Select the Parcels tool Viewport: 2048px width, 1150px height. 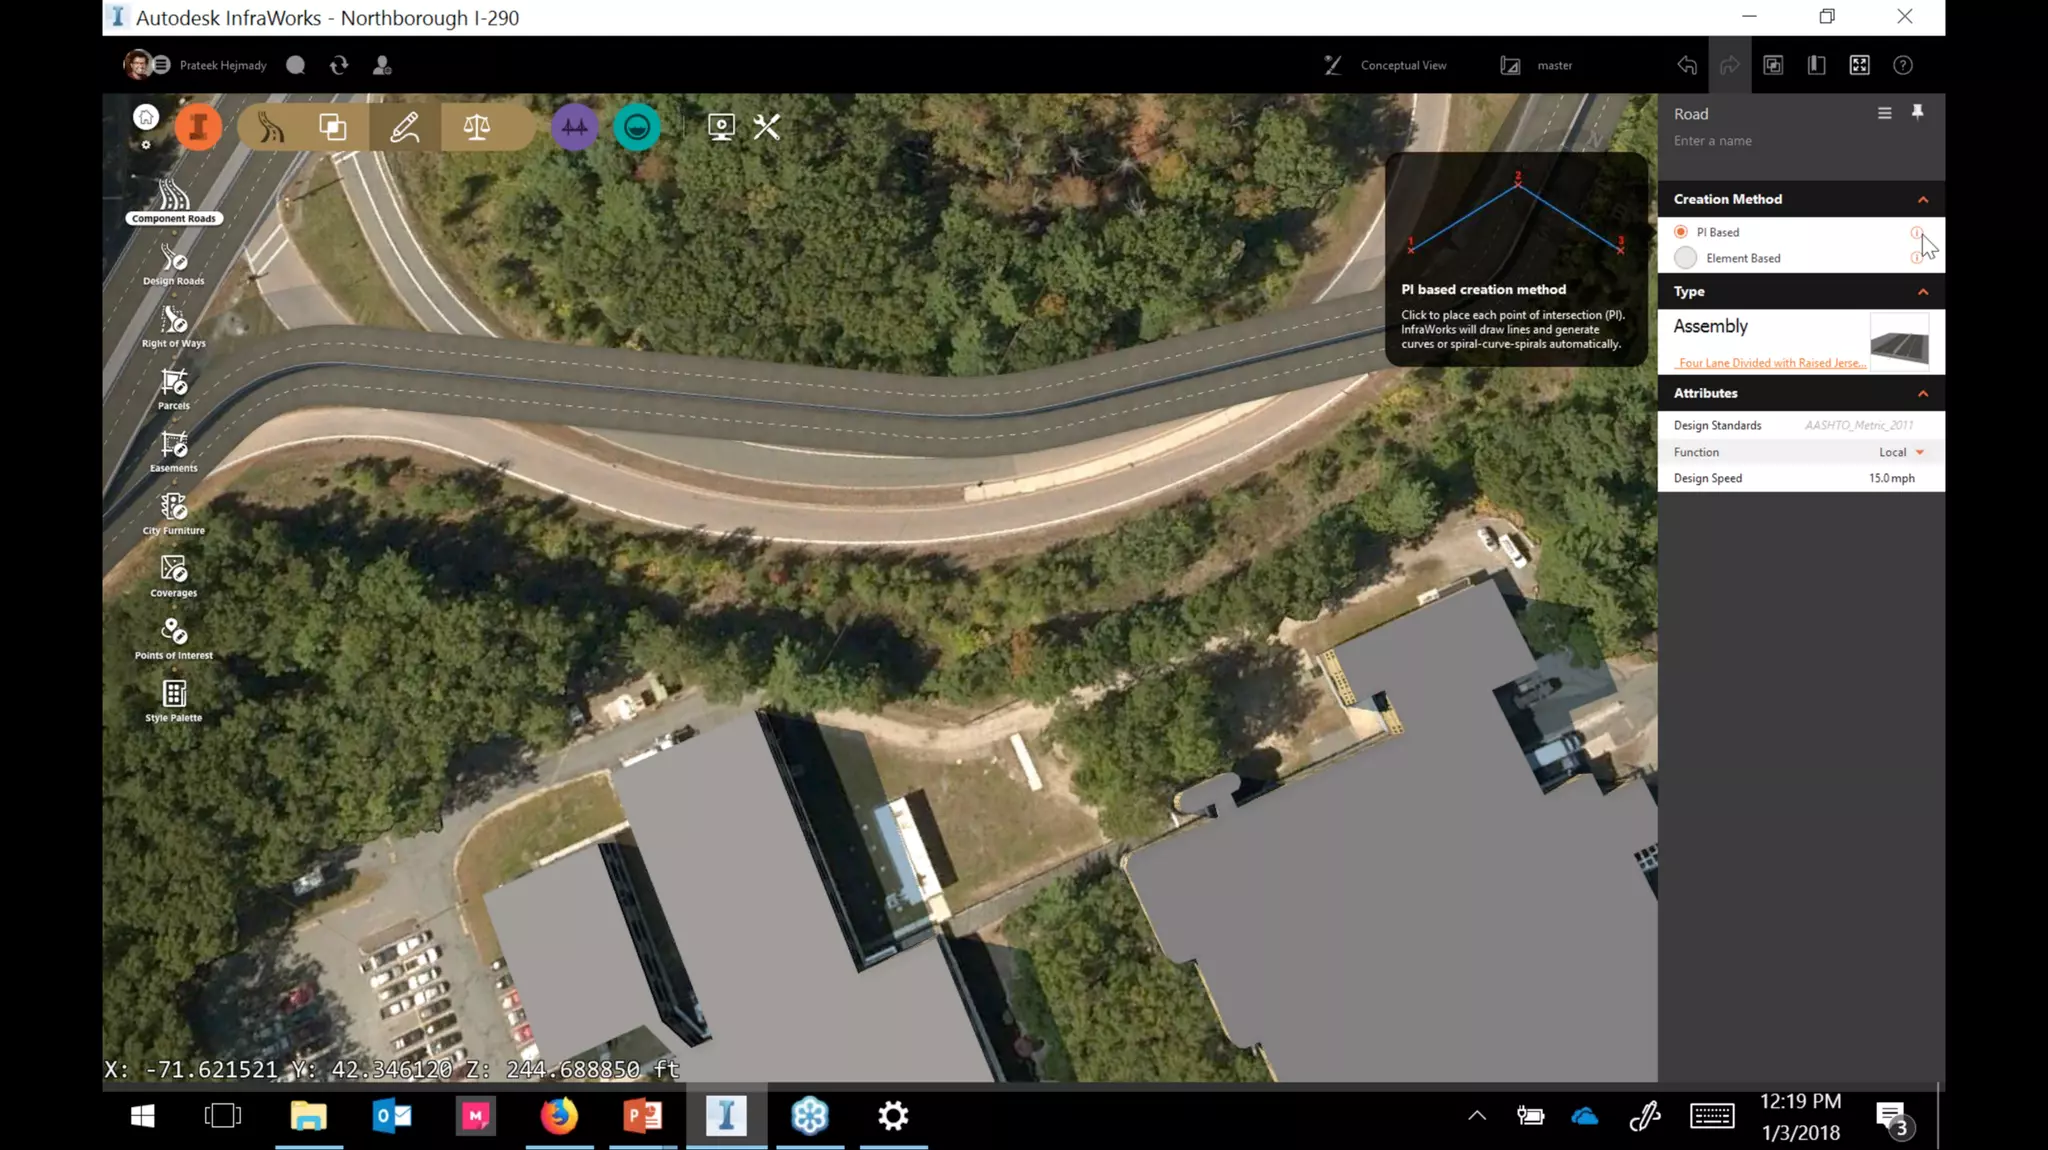(x=174, y=390)
